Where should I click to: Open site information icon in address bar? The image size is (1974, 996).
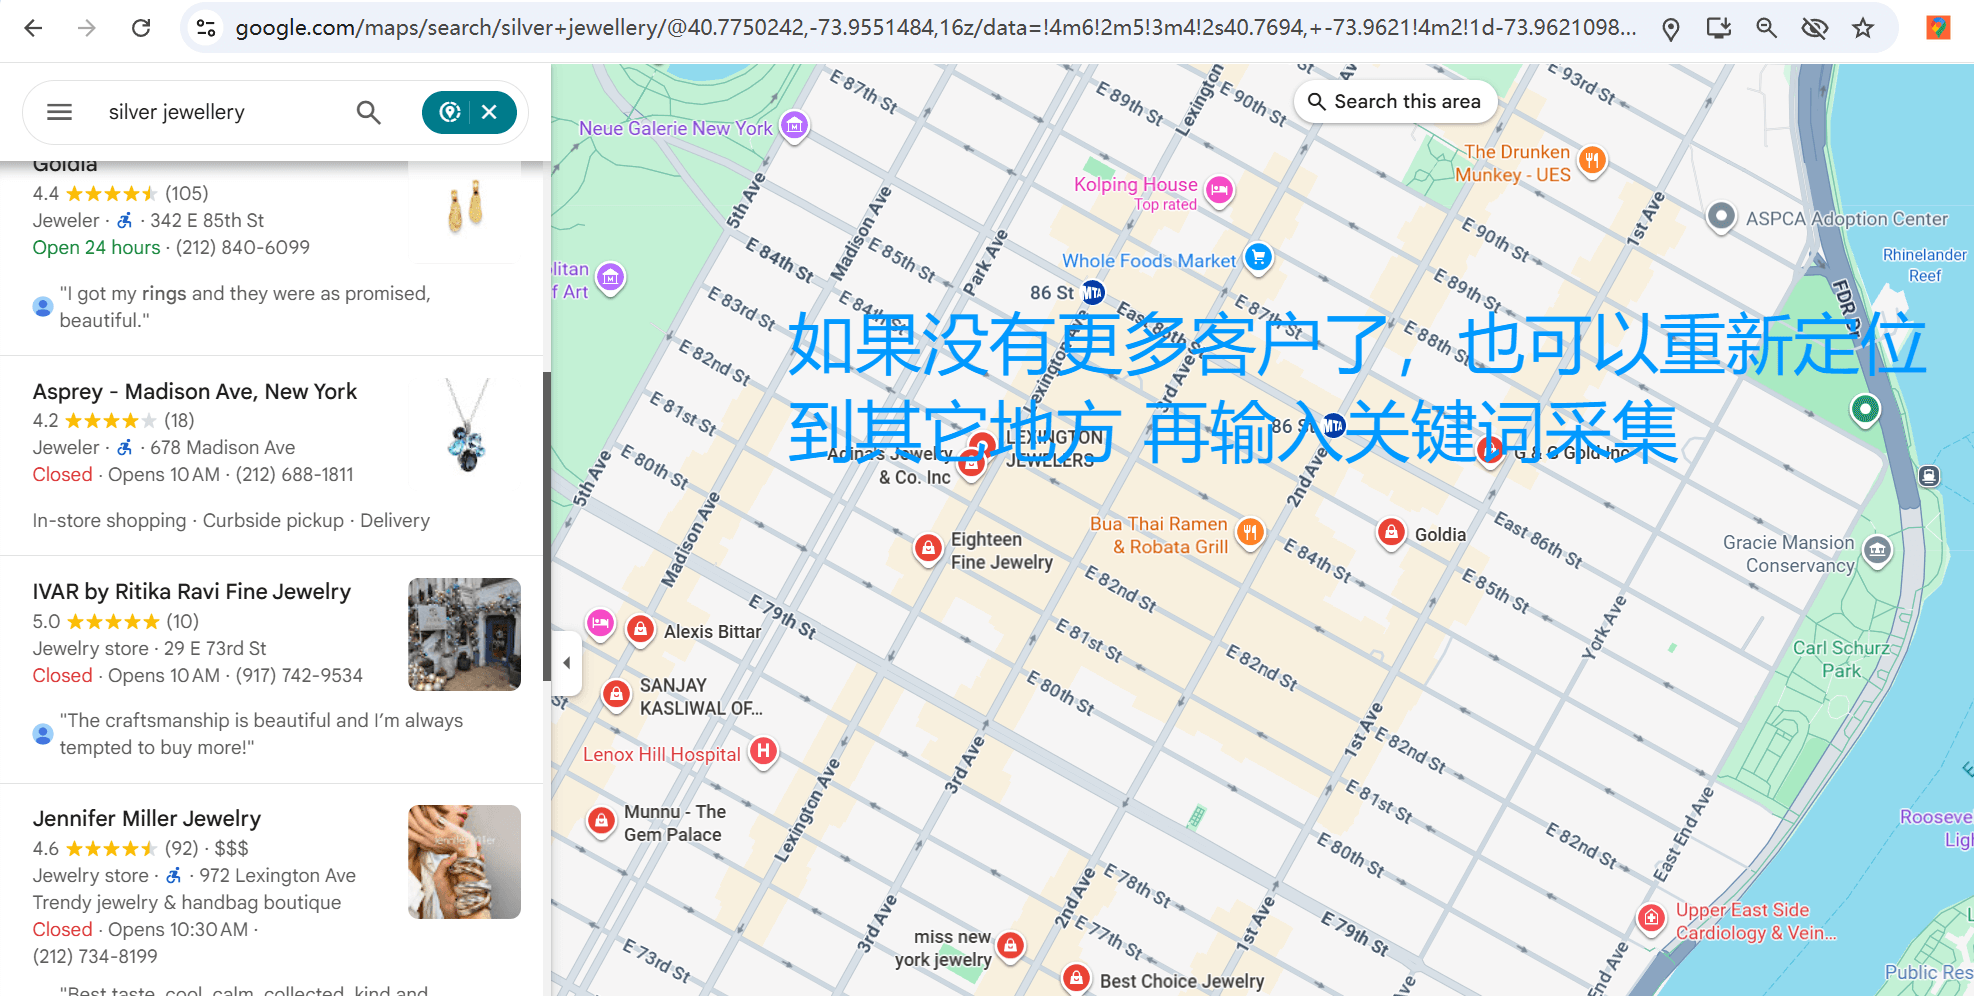206,28
